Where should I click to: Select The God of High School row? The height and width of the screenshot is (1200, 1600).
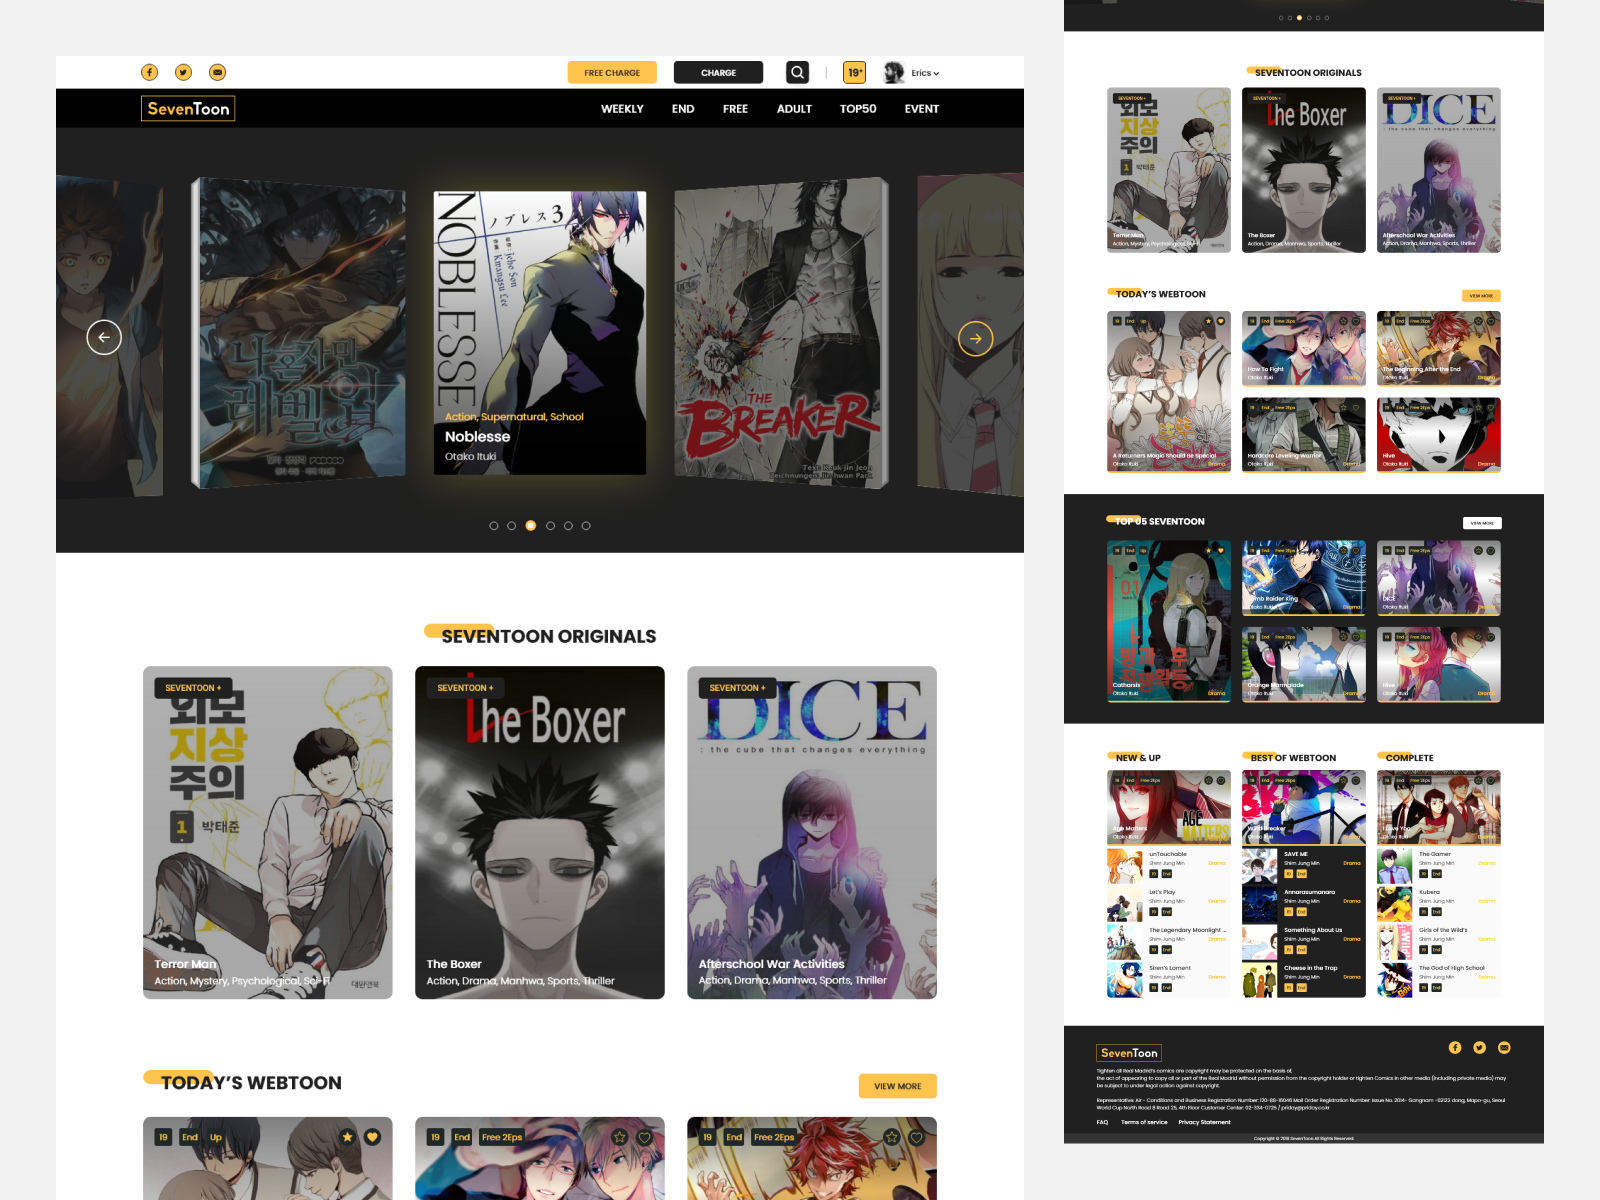(1439, 980)
